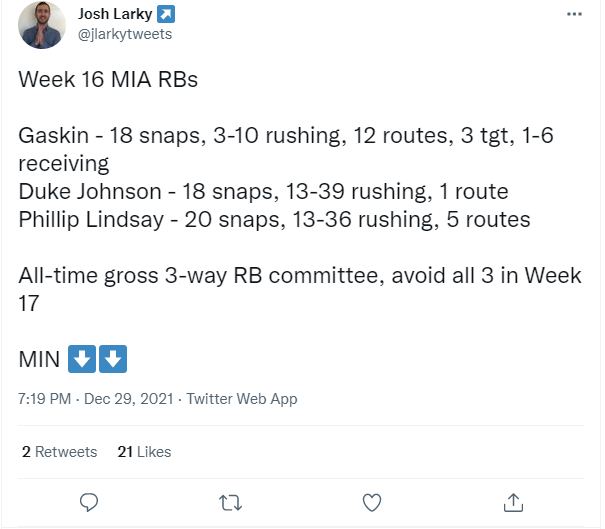Like the tweet with the heart icon

point(372,502)
